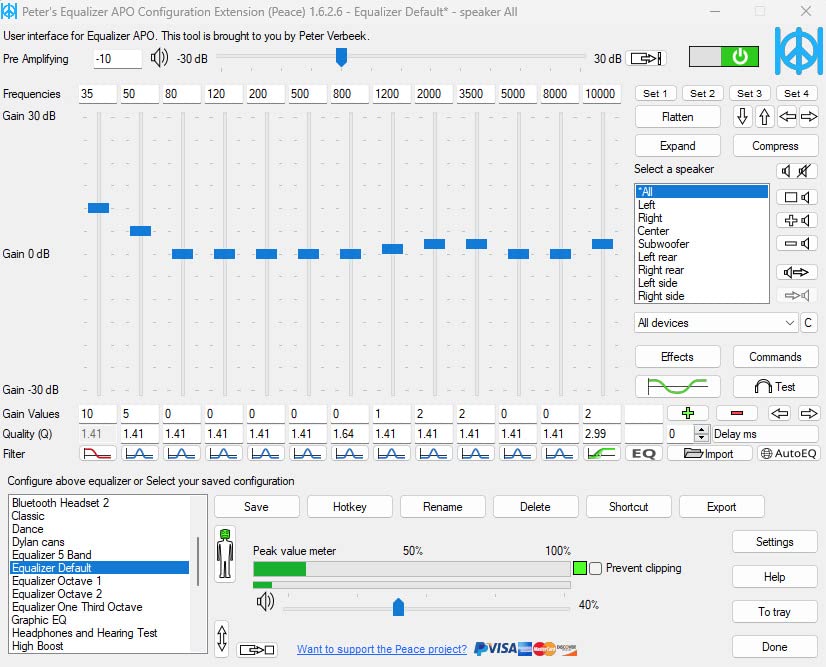Enable the Prevent clipping checkbox
The image size is (826, 667).
pyautogui.click(x=596, y=568)
